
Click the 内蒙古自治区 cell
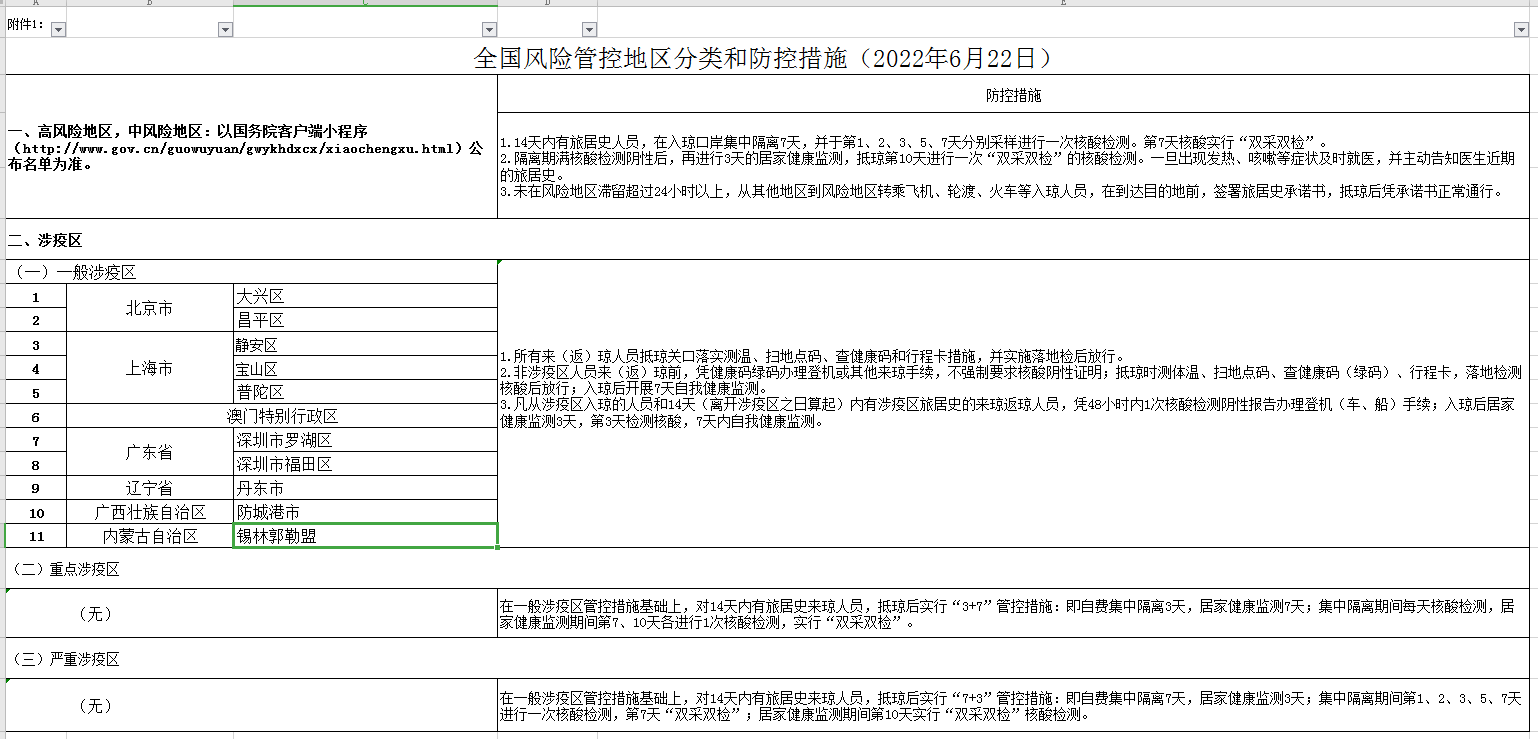(x=149, y=536)
